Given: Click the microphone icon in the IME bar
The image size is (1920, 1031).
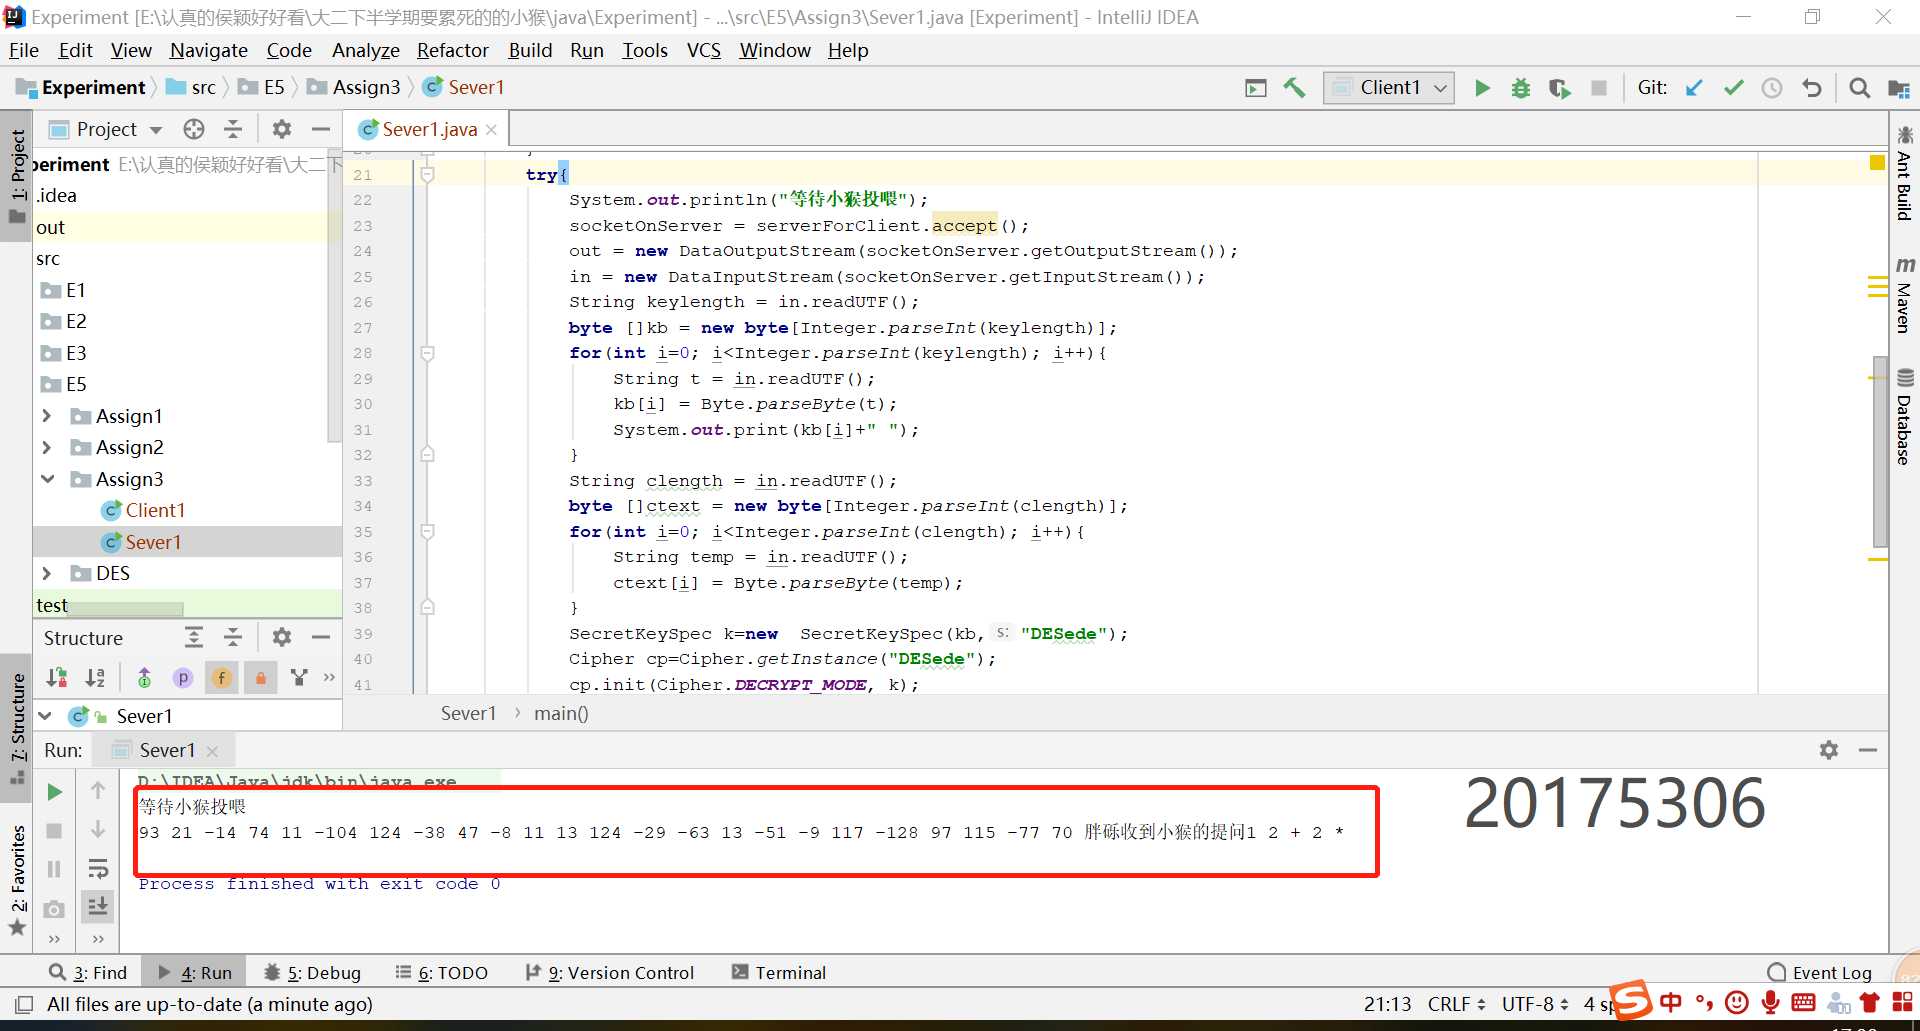Looking at the screenshot, I should pos(1770,1002).
